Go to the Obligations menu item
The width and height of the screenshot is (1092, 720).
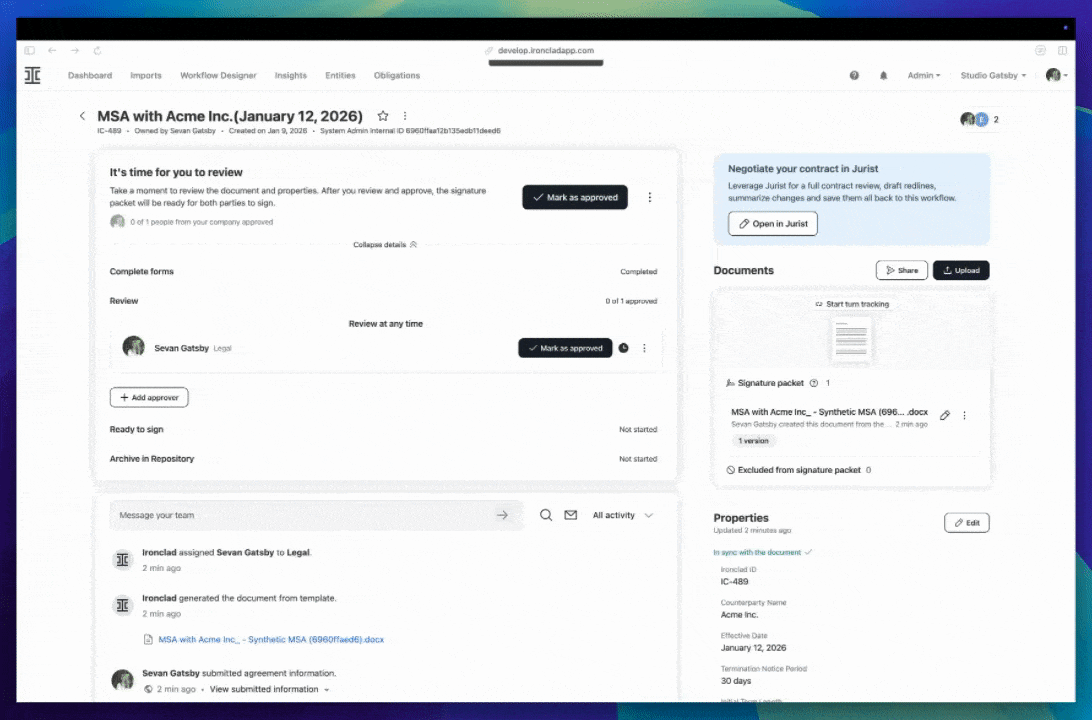pos(397,75)
